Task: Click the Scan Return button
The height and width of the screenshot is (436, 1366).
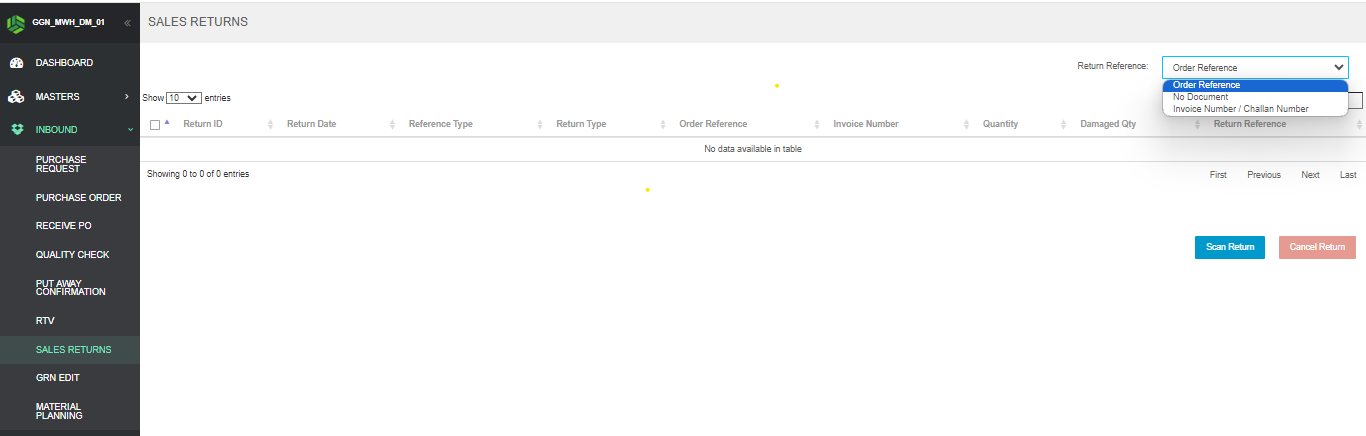Action: tap(1229, 247)
